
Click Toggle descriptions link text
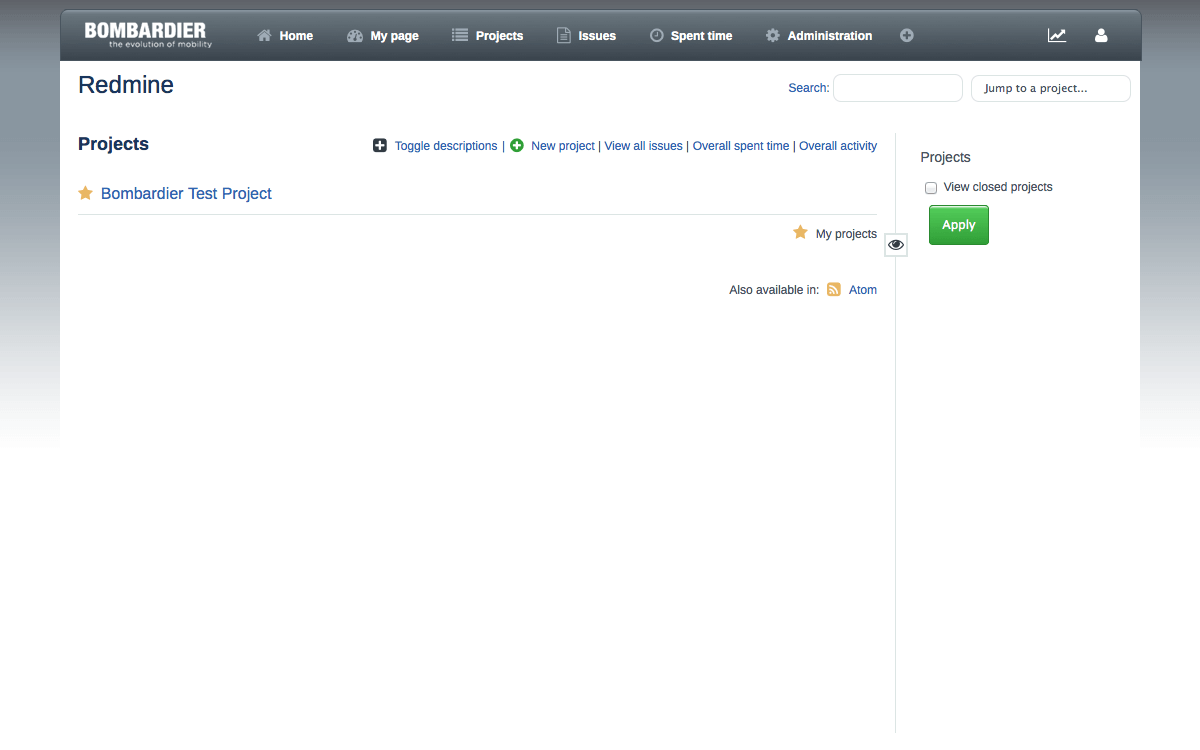(446, 146)
